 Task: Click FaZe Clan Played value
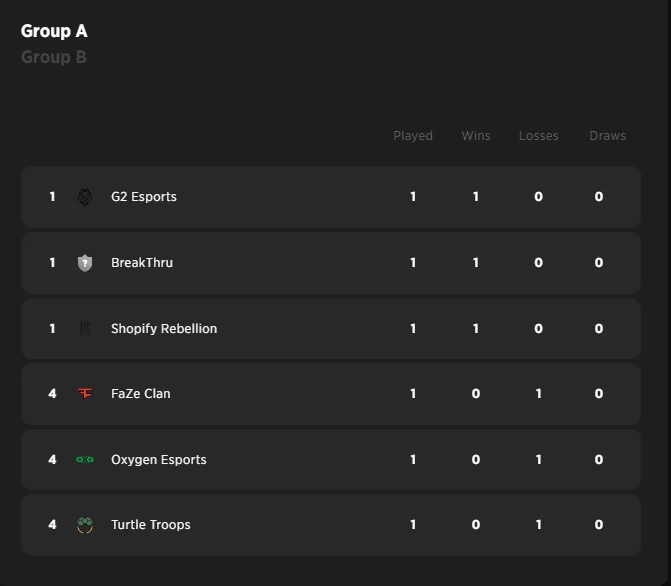413,393
